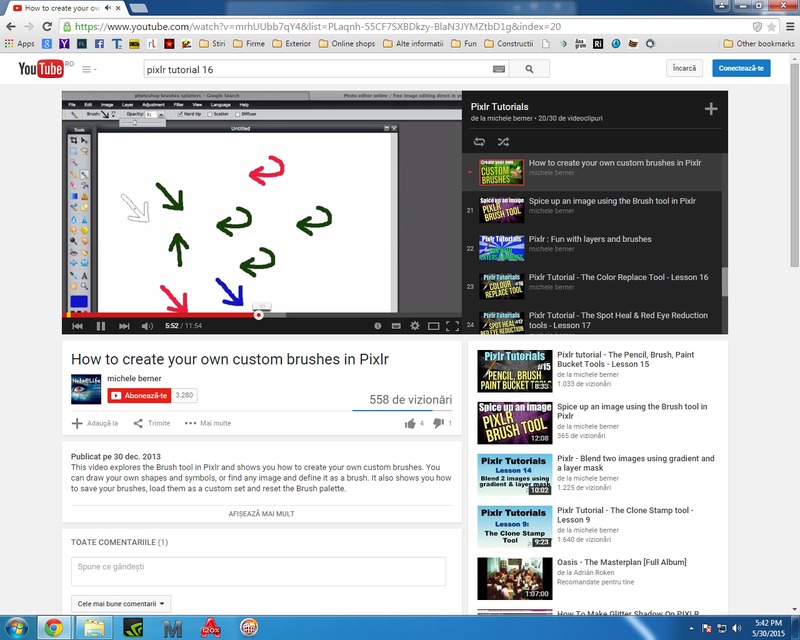This screenshot has width=800, height=640.
Task: Open the Chrome hamburger menu
Action: pos(790,27)
